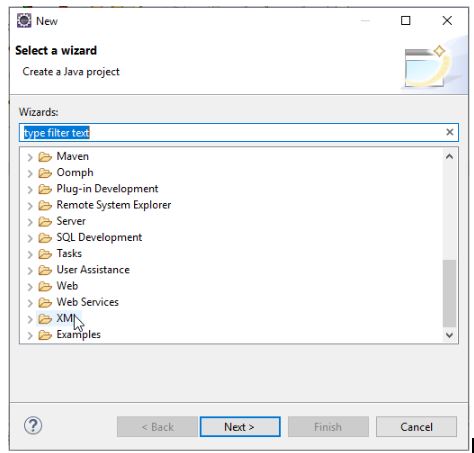The height and width of the screenshot is (453, 474).
Task: Click the Tasks folder icon
Action: click(x=45, y=254)
